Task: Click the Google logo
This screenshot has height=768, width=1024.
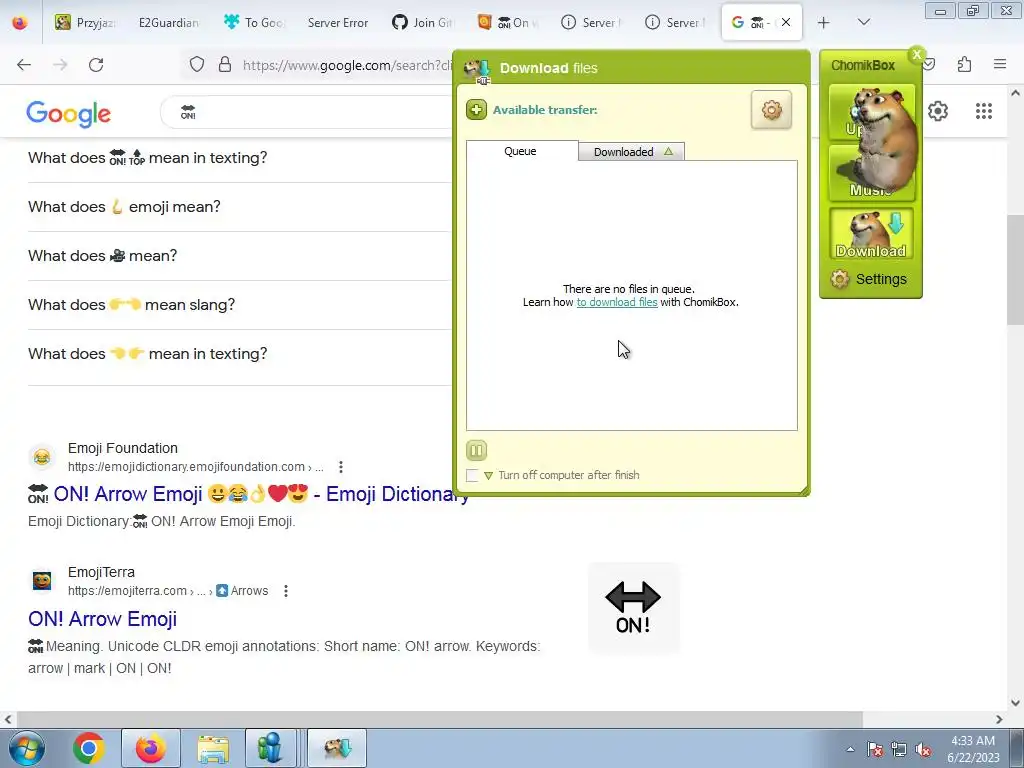Action: tap(69, 114)
